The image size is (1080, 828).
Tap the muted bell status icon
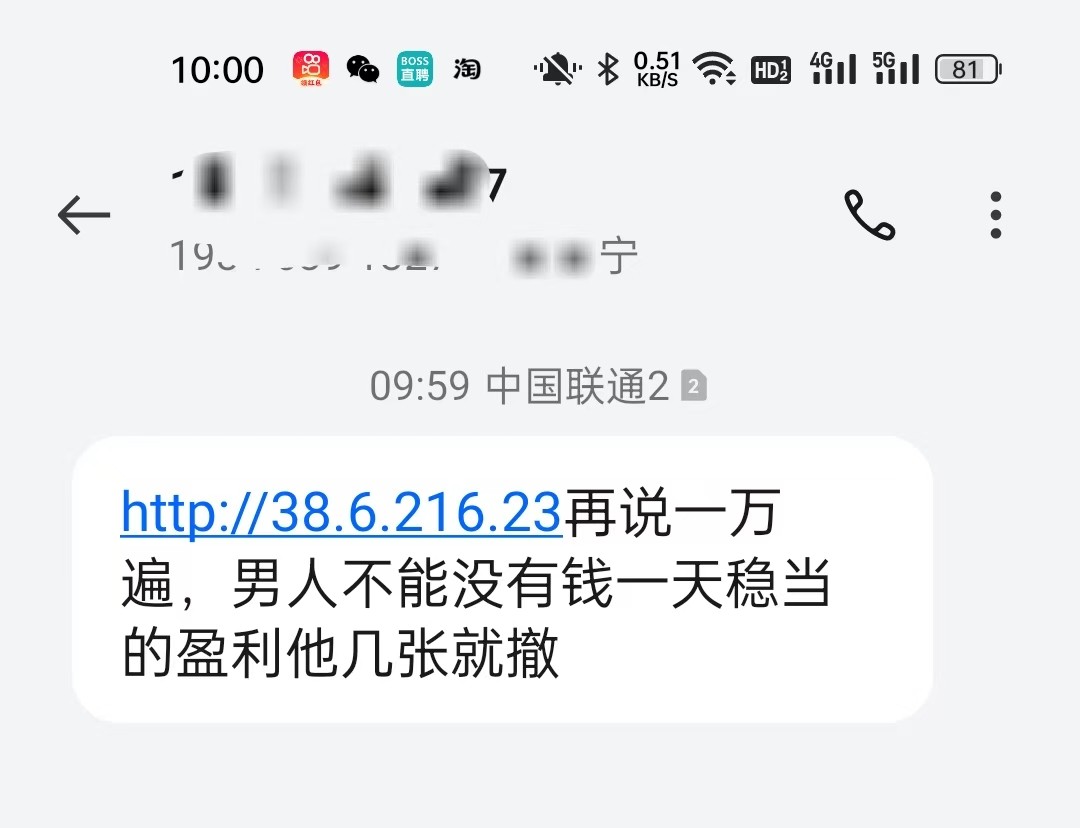557,70
